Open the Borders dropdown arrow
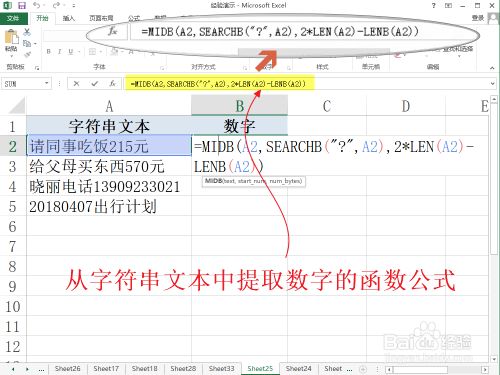 coord(100,52)
